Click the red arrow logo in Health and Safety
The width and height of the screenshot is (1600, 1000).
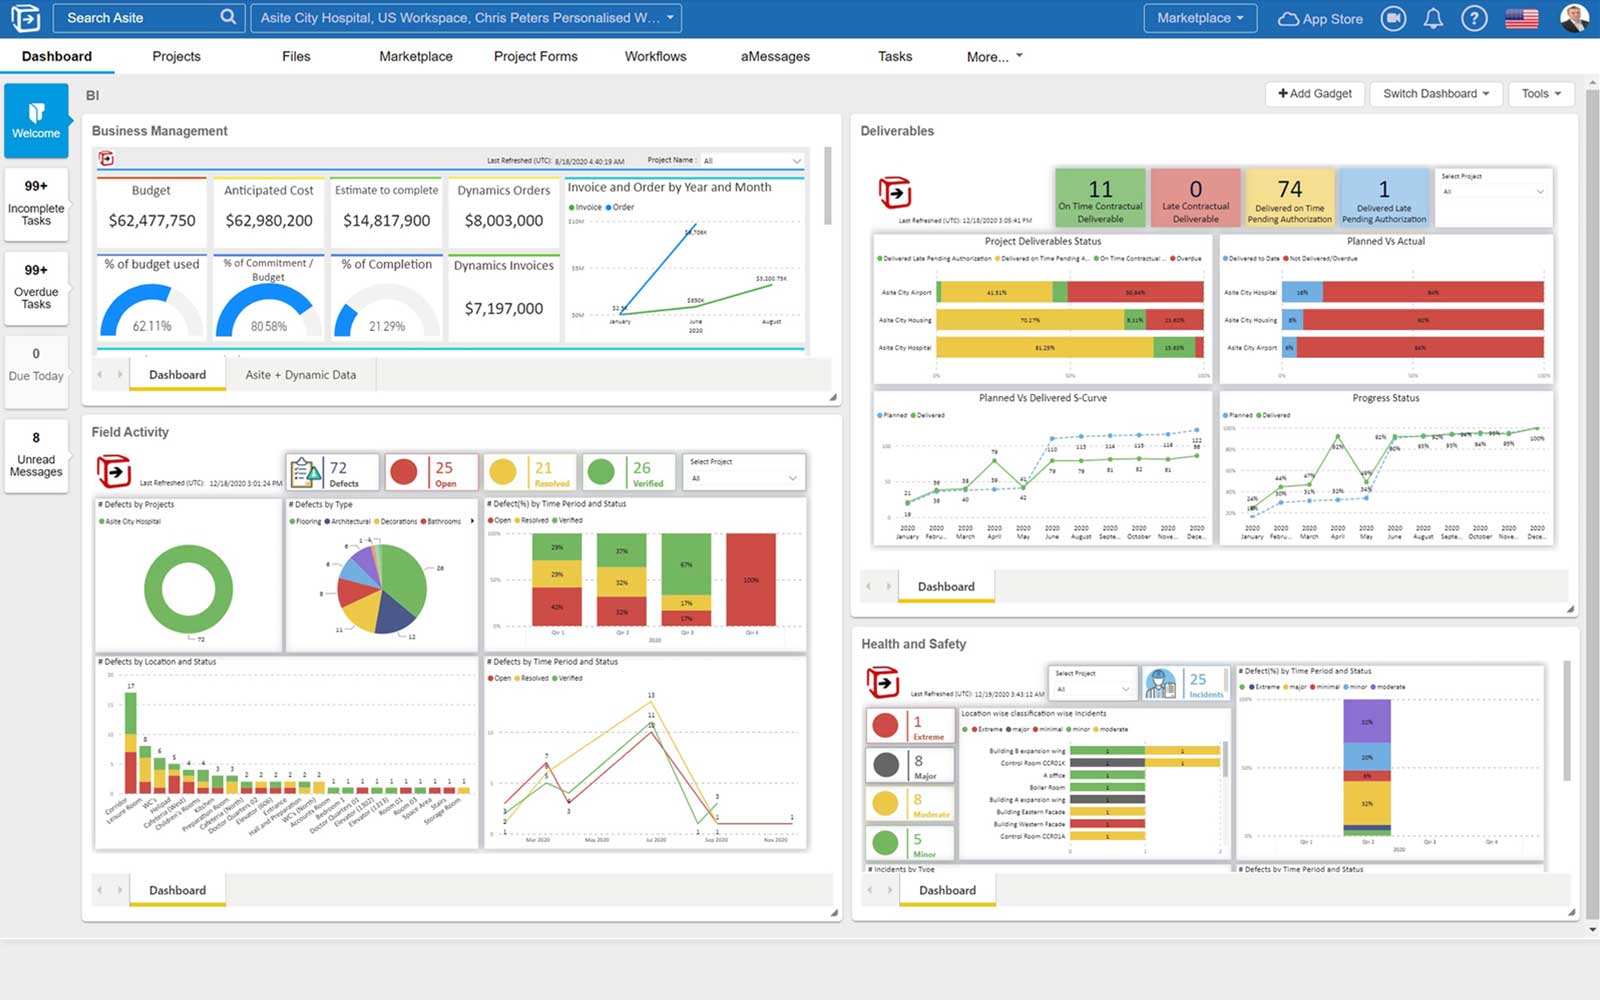(x=883, y=683)
